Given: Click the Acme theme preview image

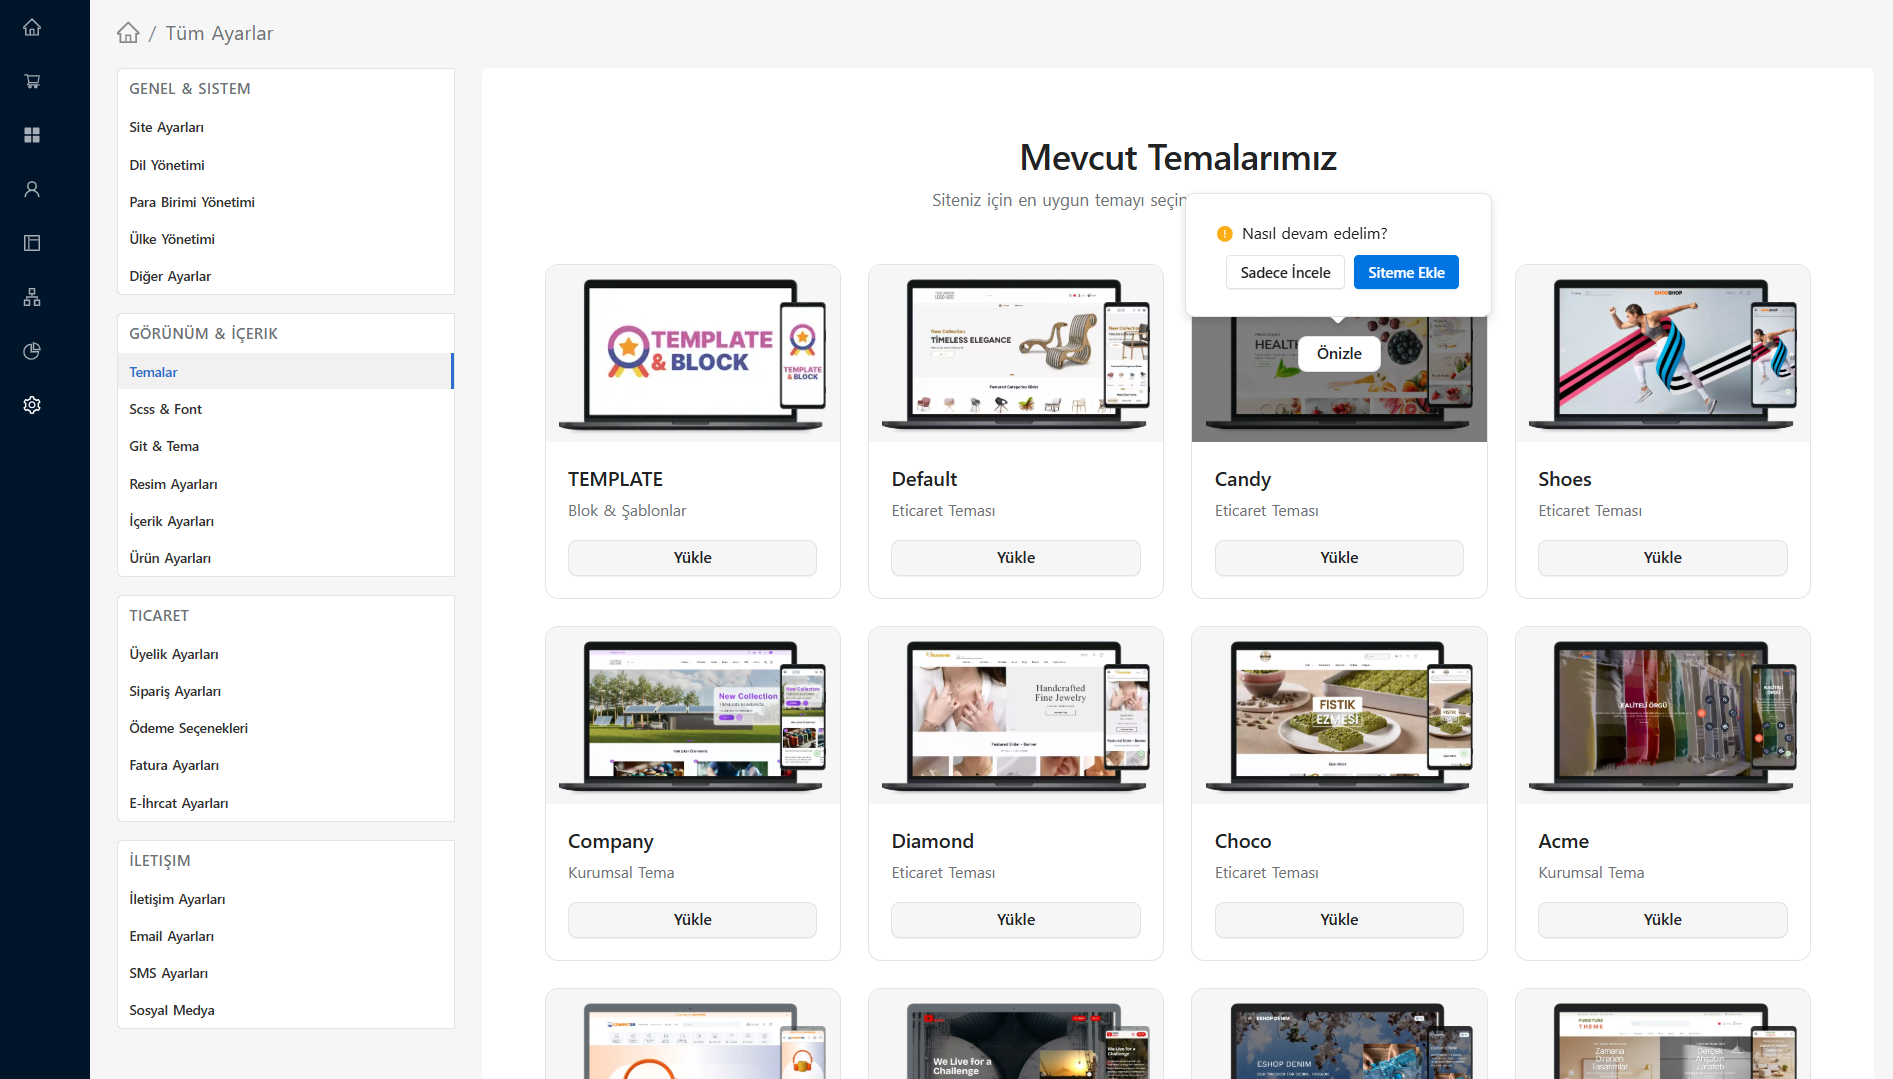Looking at the screenshot, I should coord(1663,715).
